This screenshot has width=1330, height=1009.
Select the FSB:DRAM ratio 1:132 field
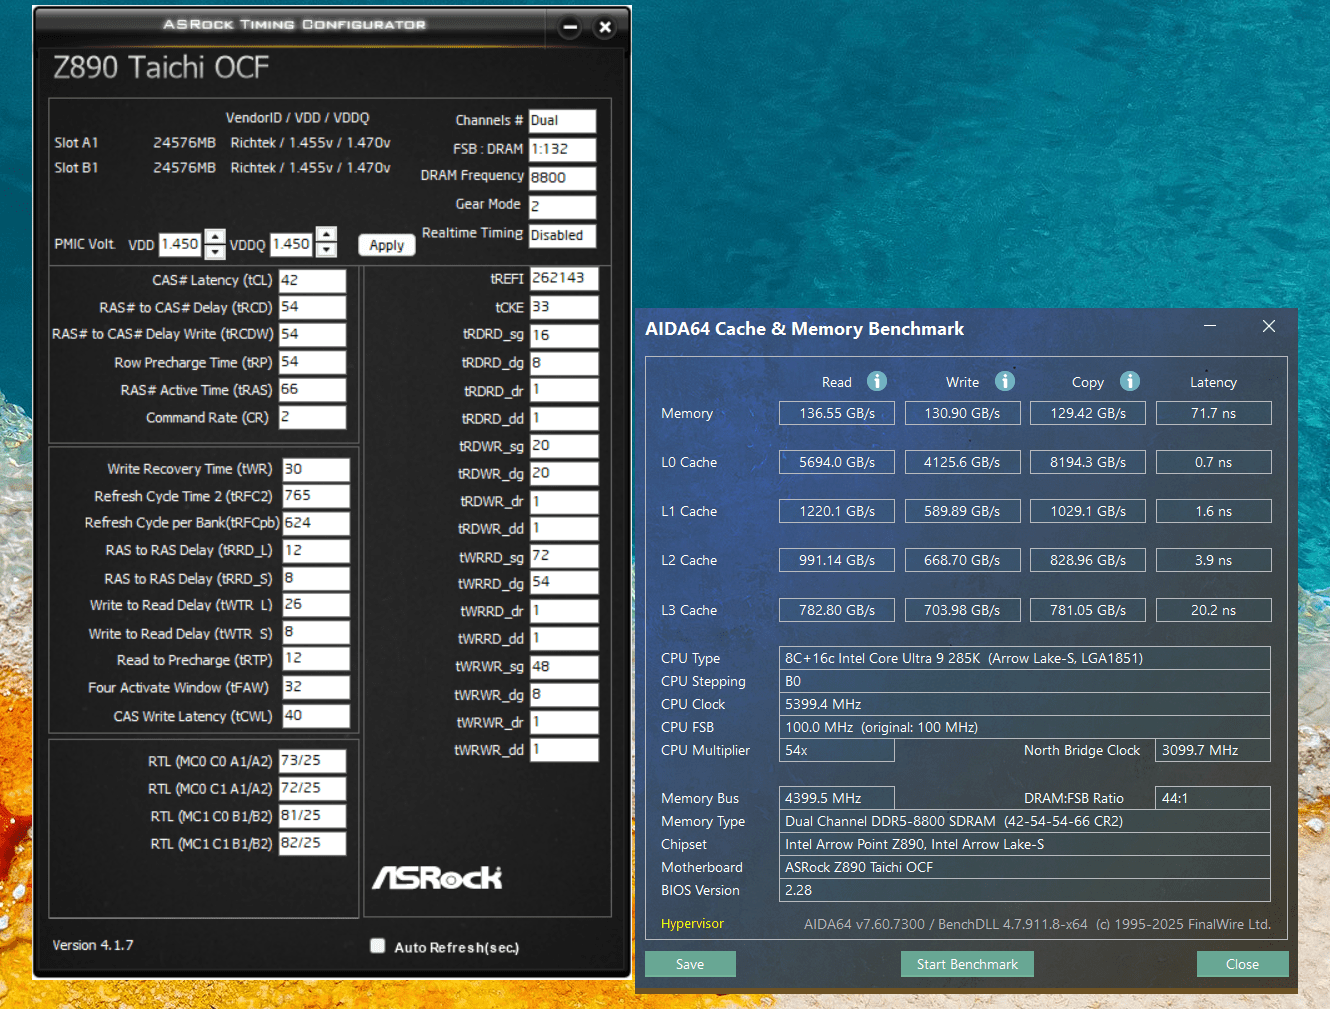562,150
